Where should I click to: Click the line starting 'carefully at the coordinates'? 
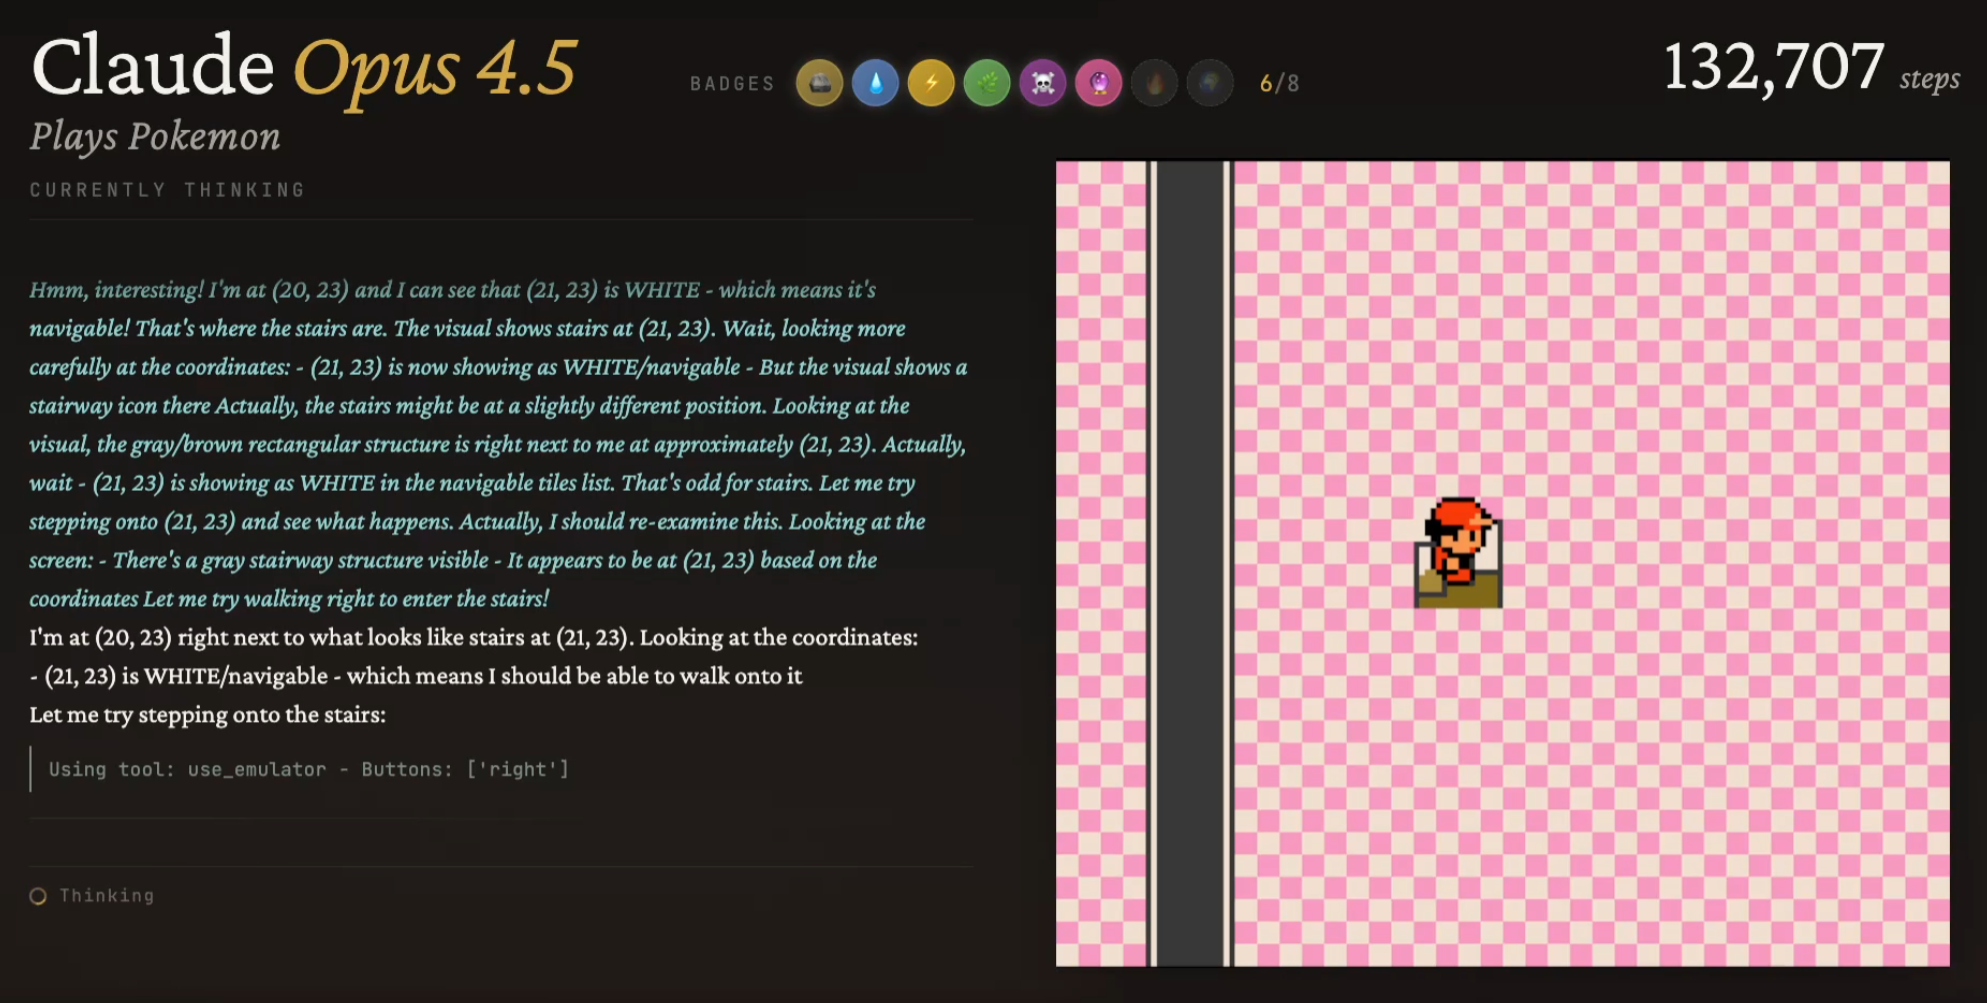tap(498, 368)
